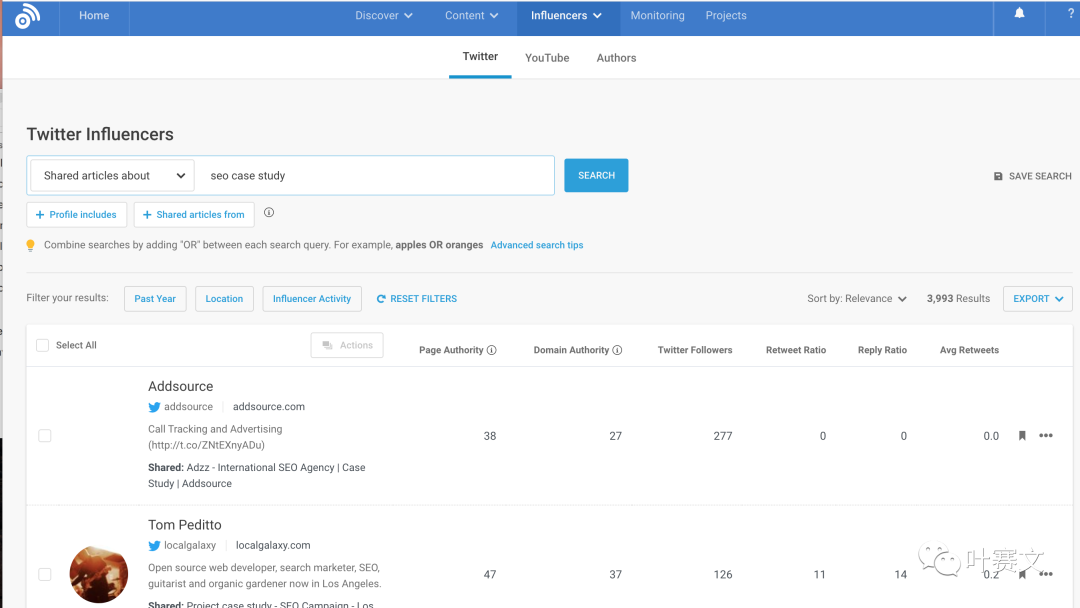Open the localgalaxy.com website link
The image size is (1080, 608).
[x=273, y=545]
